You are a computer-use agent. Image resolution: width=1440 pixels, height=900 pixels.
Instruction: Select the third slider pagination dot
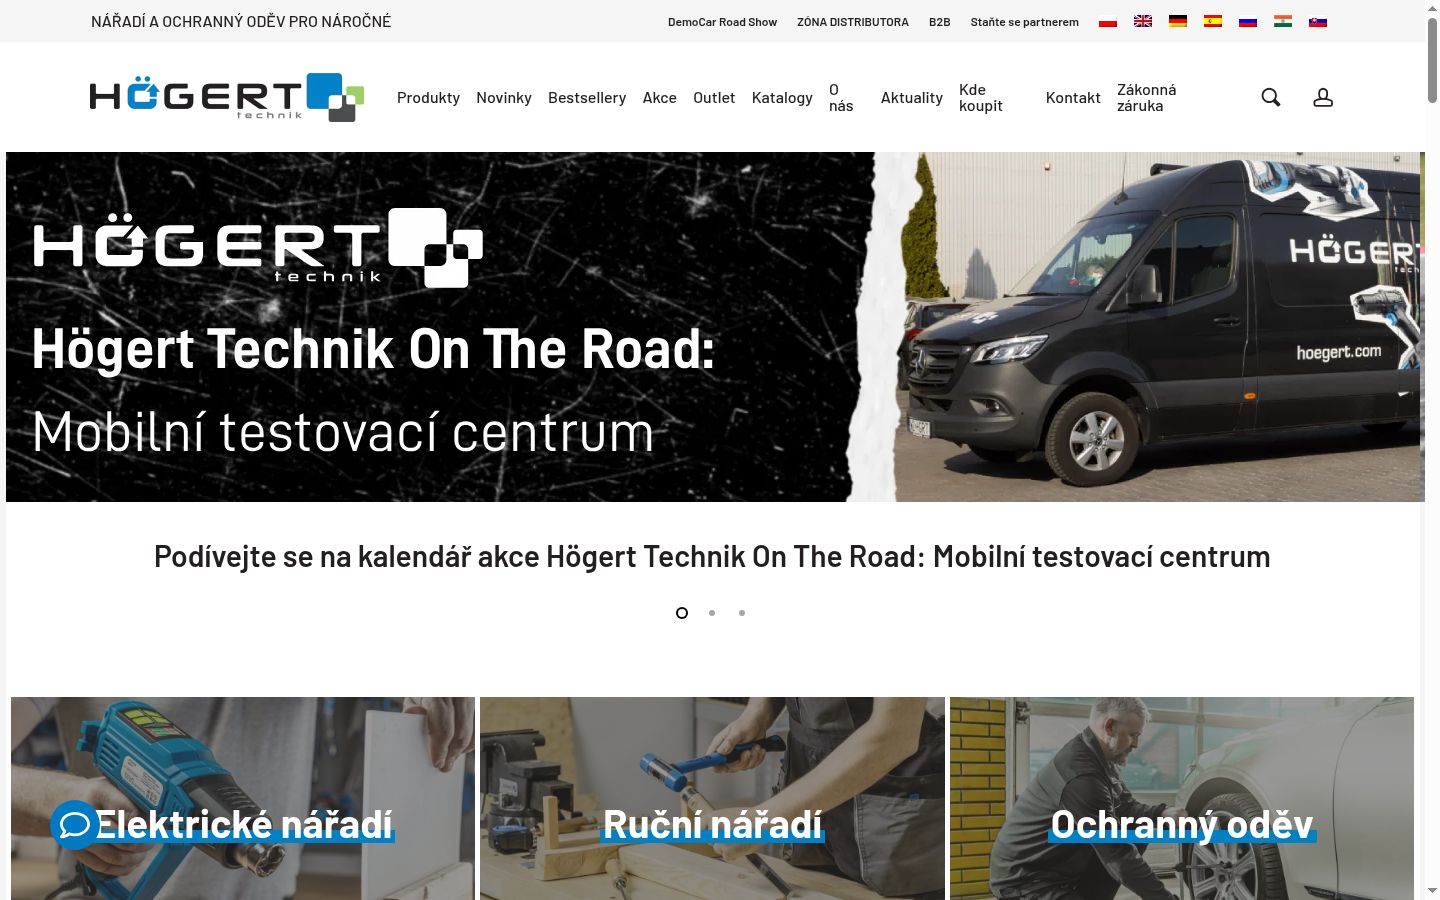[742, 613]
